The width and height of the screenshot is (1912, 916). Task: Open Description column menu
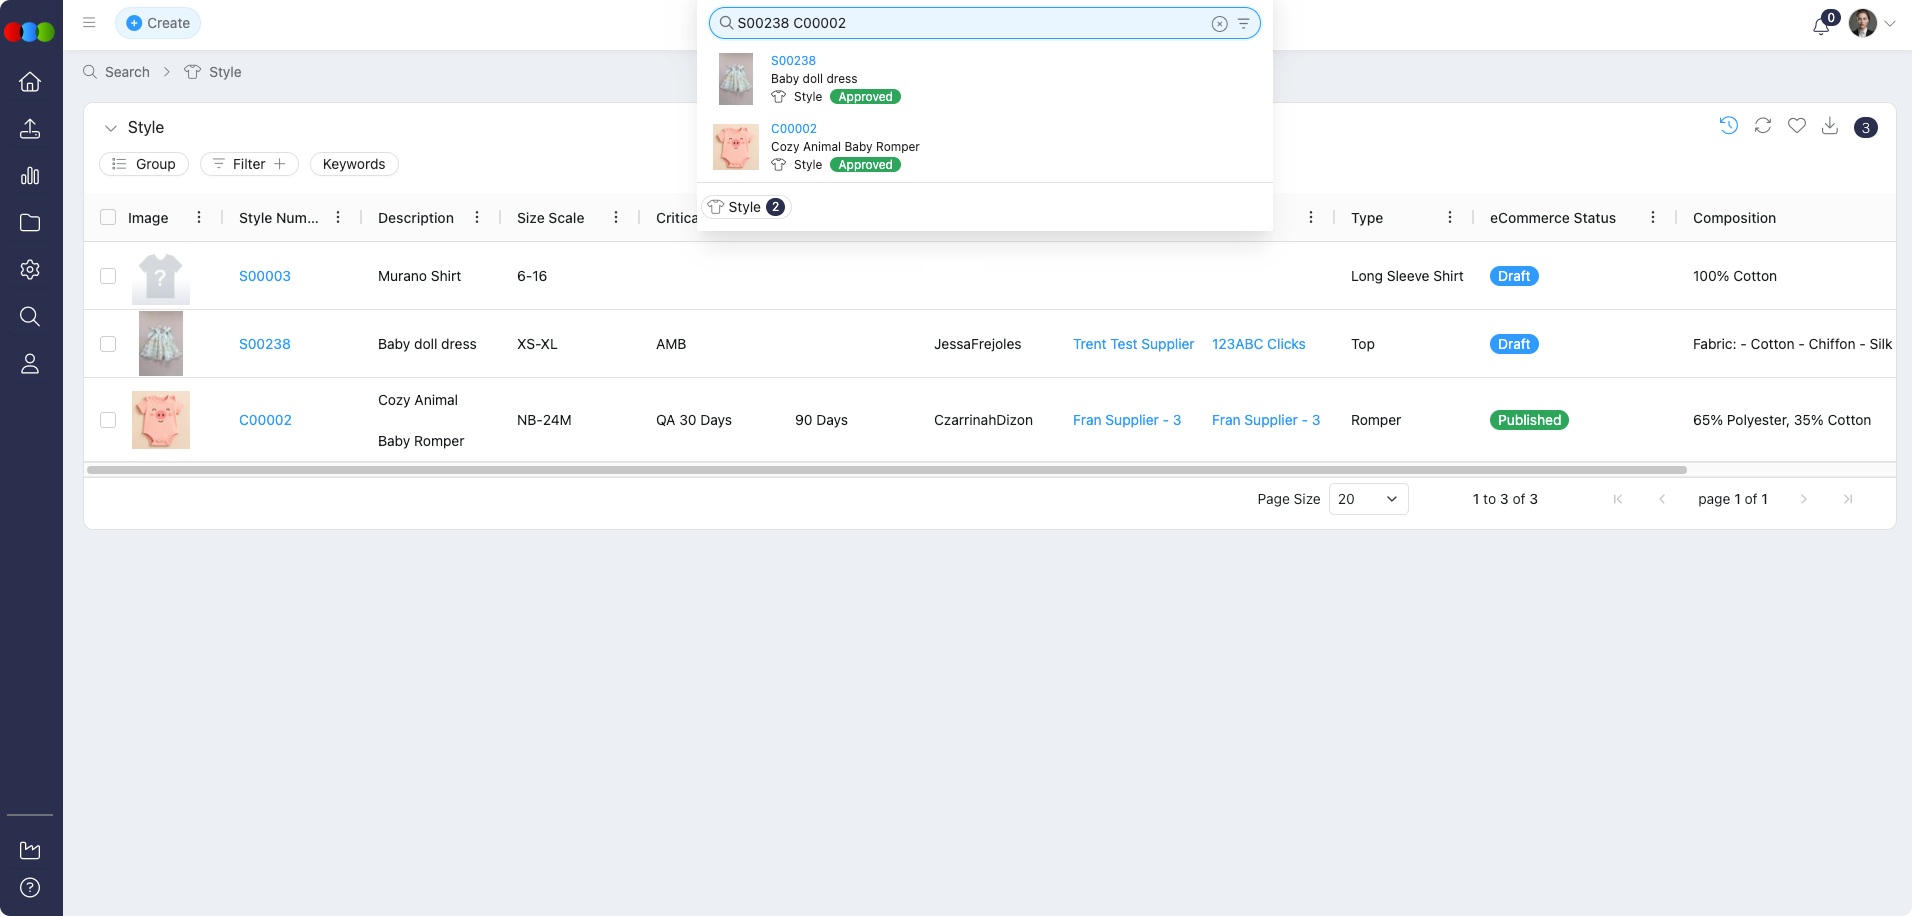point(477,218)
